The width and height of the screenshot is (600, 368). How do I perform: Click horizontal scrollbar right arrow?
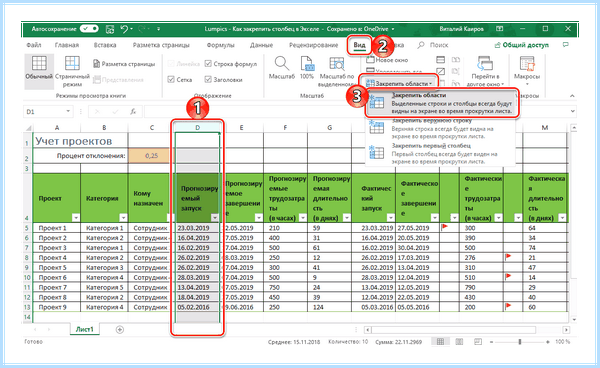(x=566, y=330)
